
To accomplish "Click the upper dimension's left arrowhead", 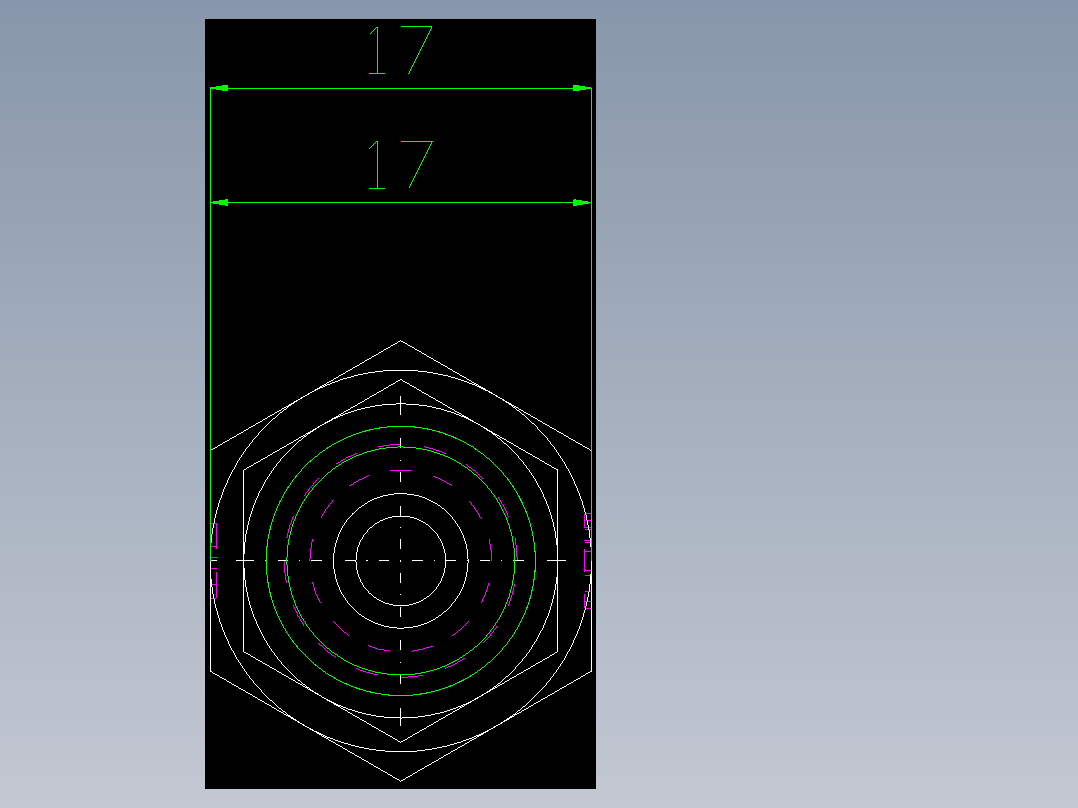I will pos(222,88).
